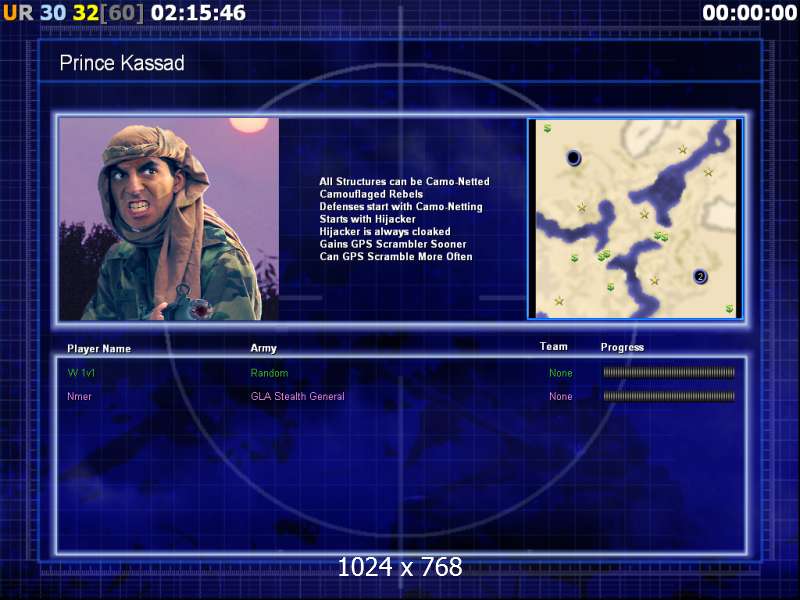Image resolution: width=800 pixels, height=600 pixels.
Task: Click the supply cash icon in minimap's bottom-right corner
Action: pyautogui.click(x=730, y=309)
